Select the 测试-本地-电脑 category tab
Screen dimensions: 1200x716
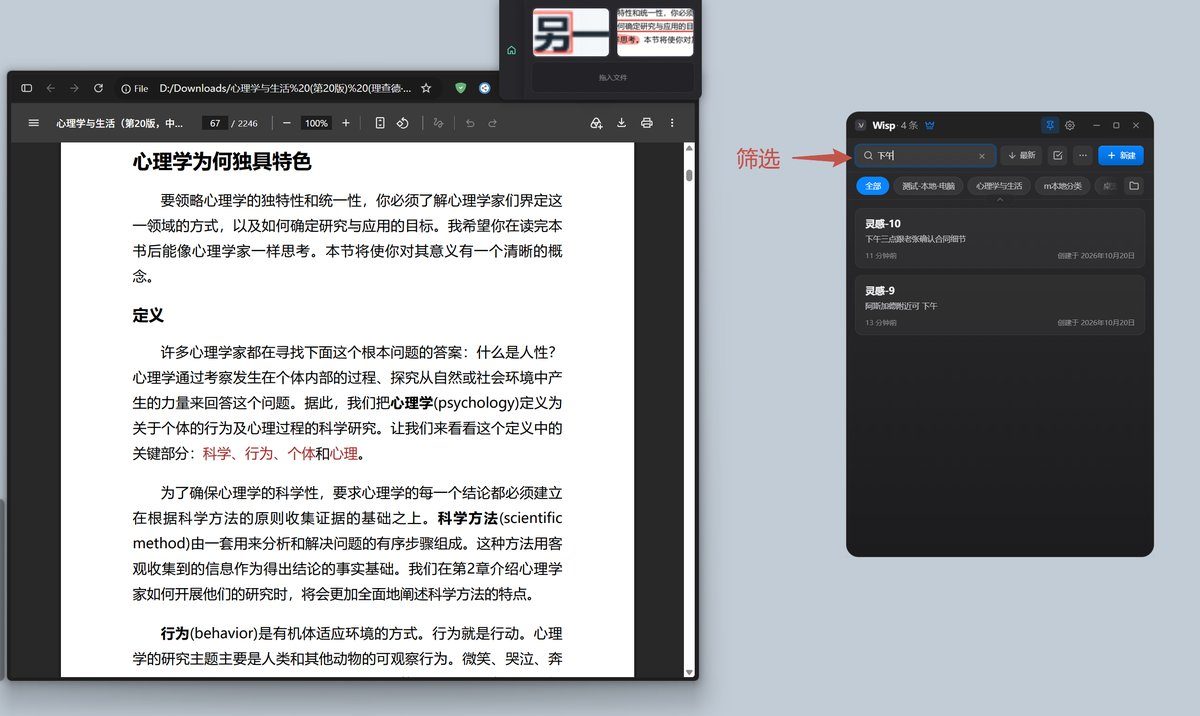(928, 186)
